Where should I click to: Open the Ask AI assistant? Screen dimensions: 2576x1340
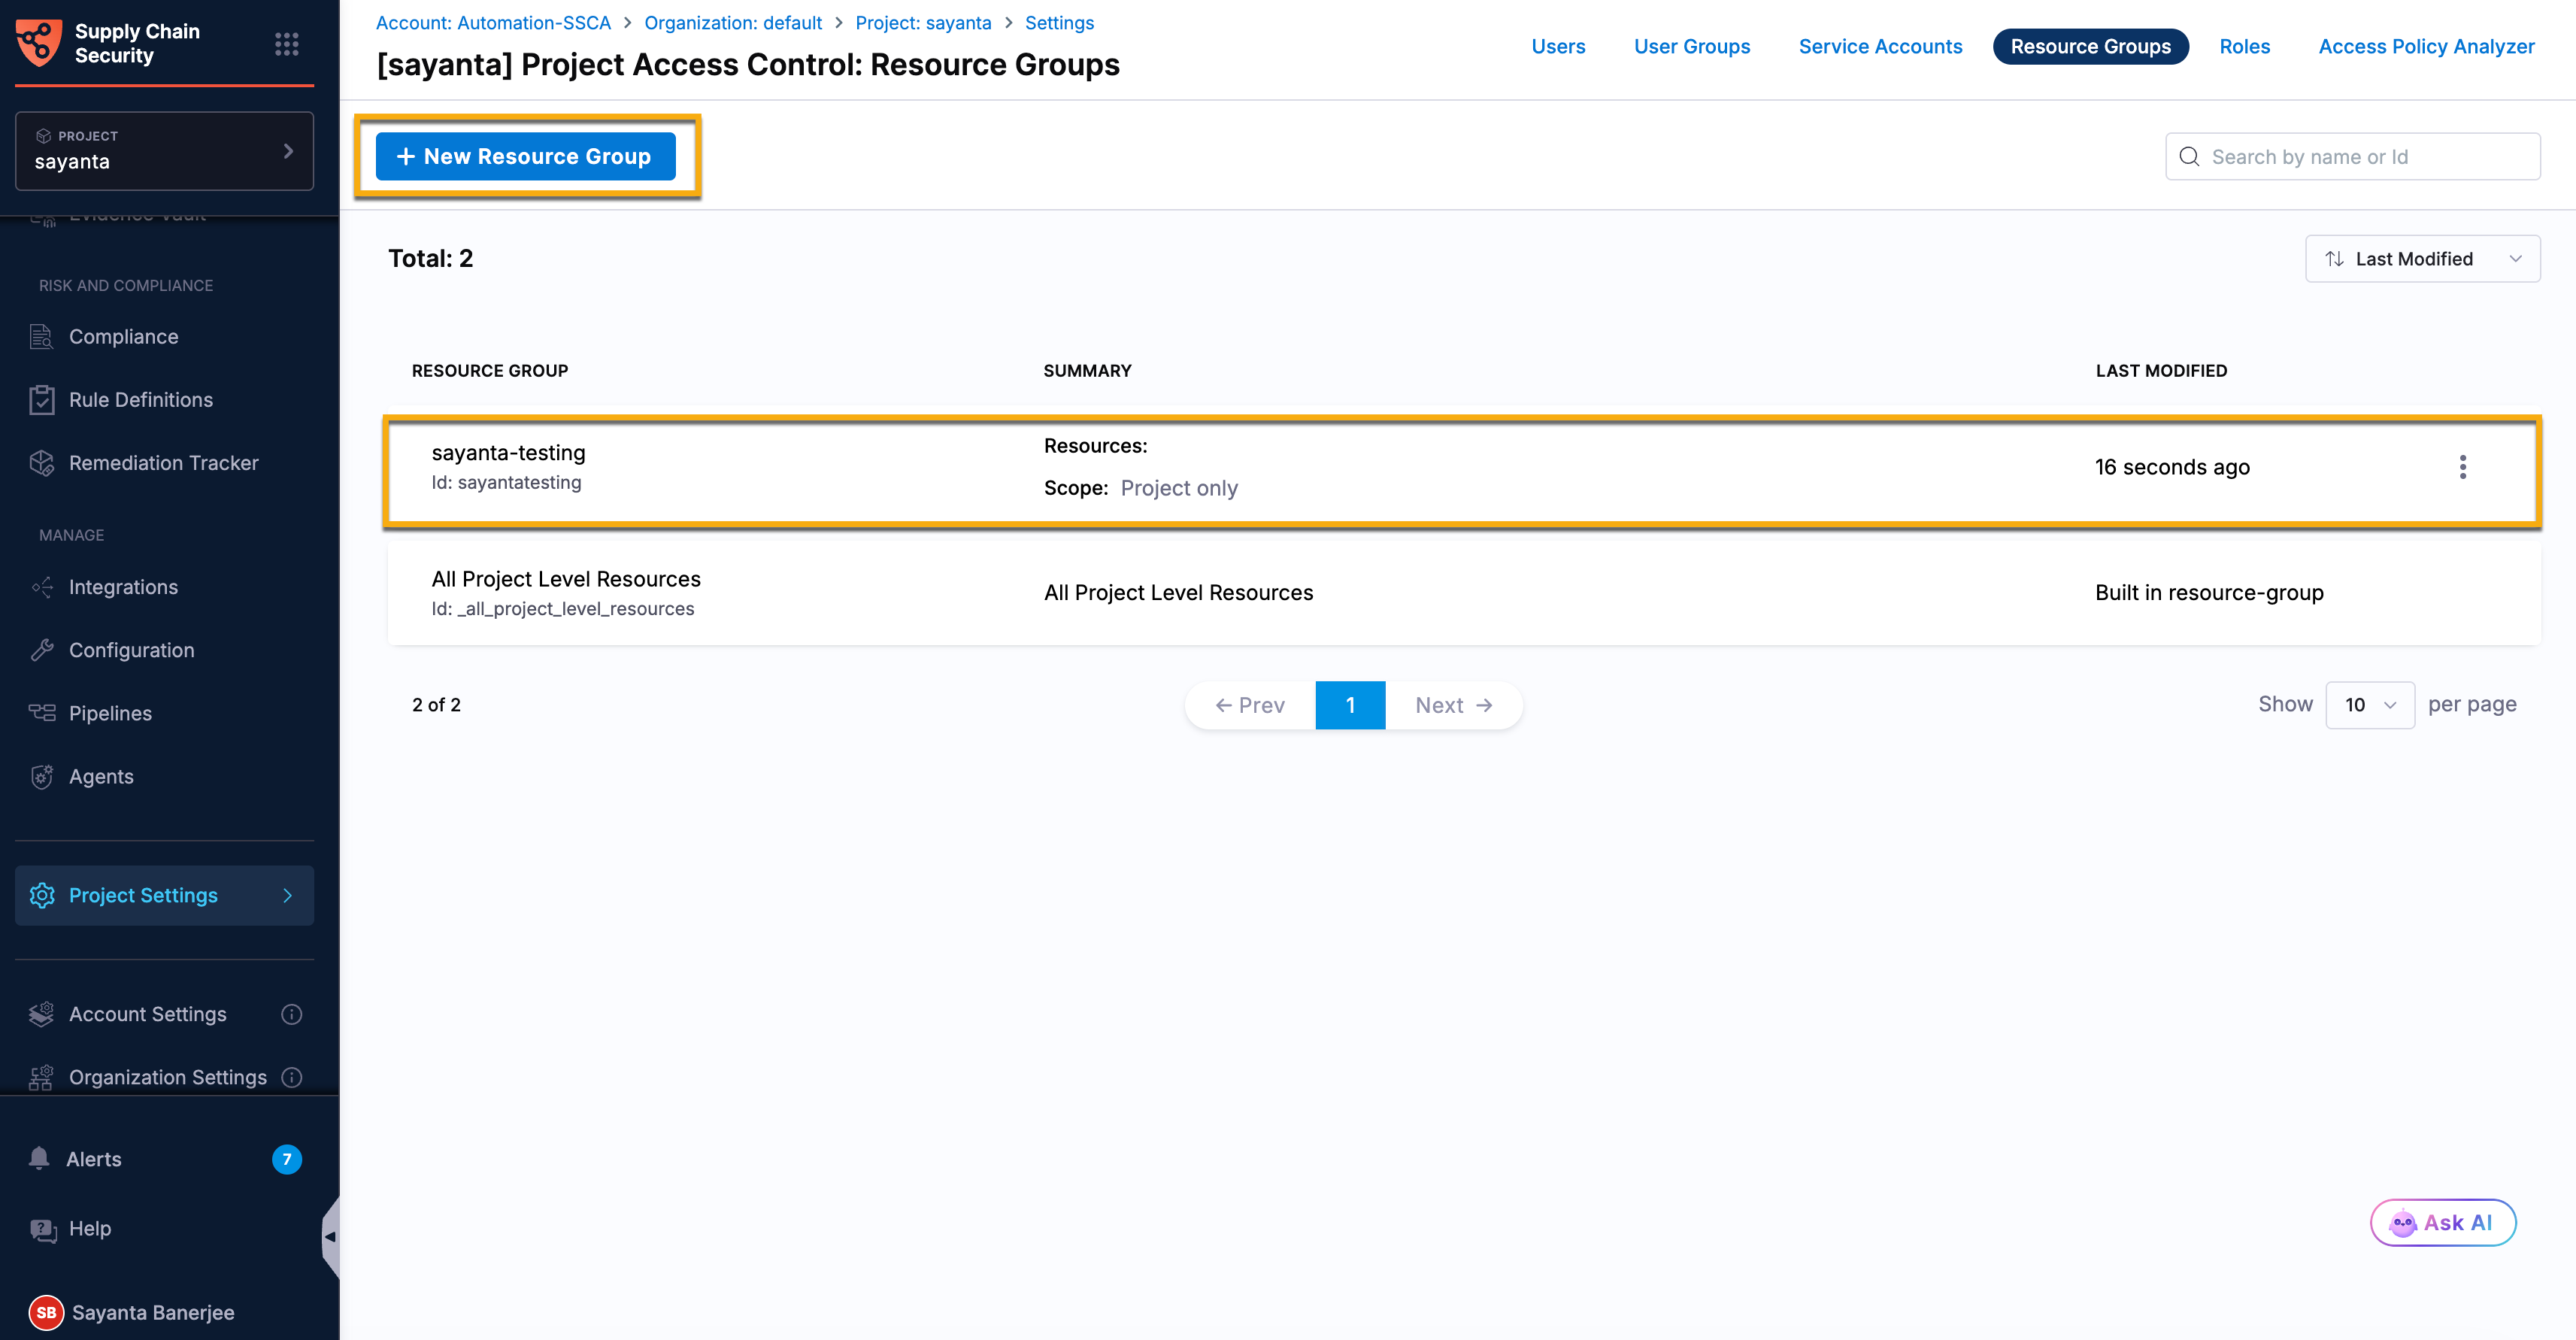tap(2443, 1222)
